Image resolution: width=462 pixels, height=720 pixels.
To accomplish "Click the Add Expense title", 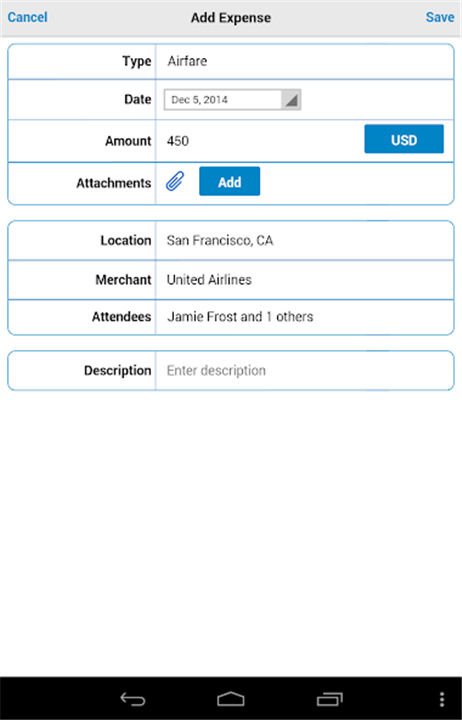I will [x=231, y=18].
